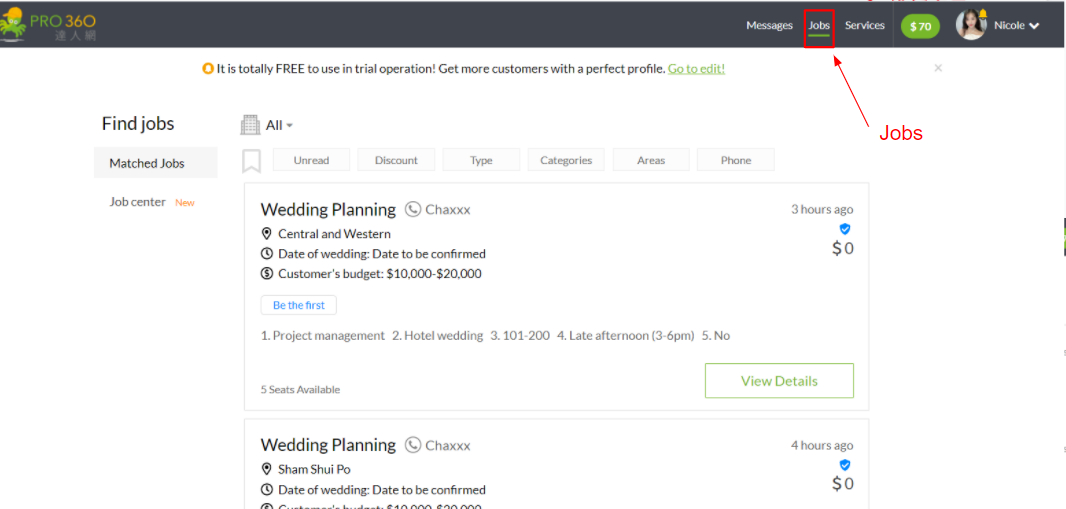
Task: Open the Type filter dropdown
Action: click(481, 160)
